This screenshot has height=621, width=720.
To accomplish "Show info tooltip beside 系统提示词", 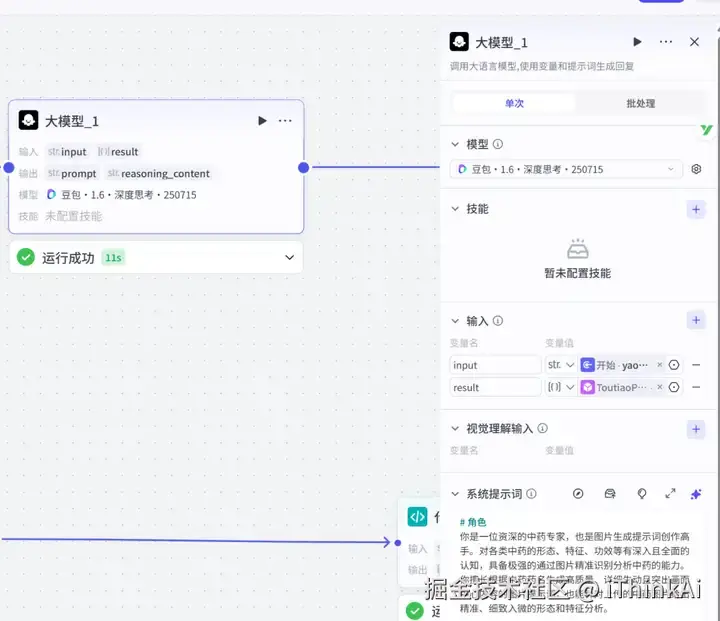I will point(531,494).
